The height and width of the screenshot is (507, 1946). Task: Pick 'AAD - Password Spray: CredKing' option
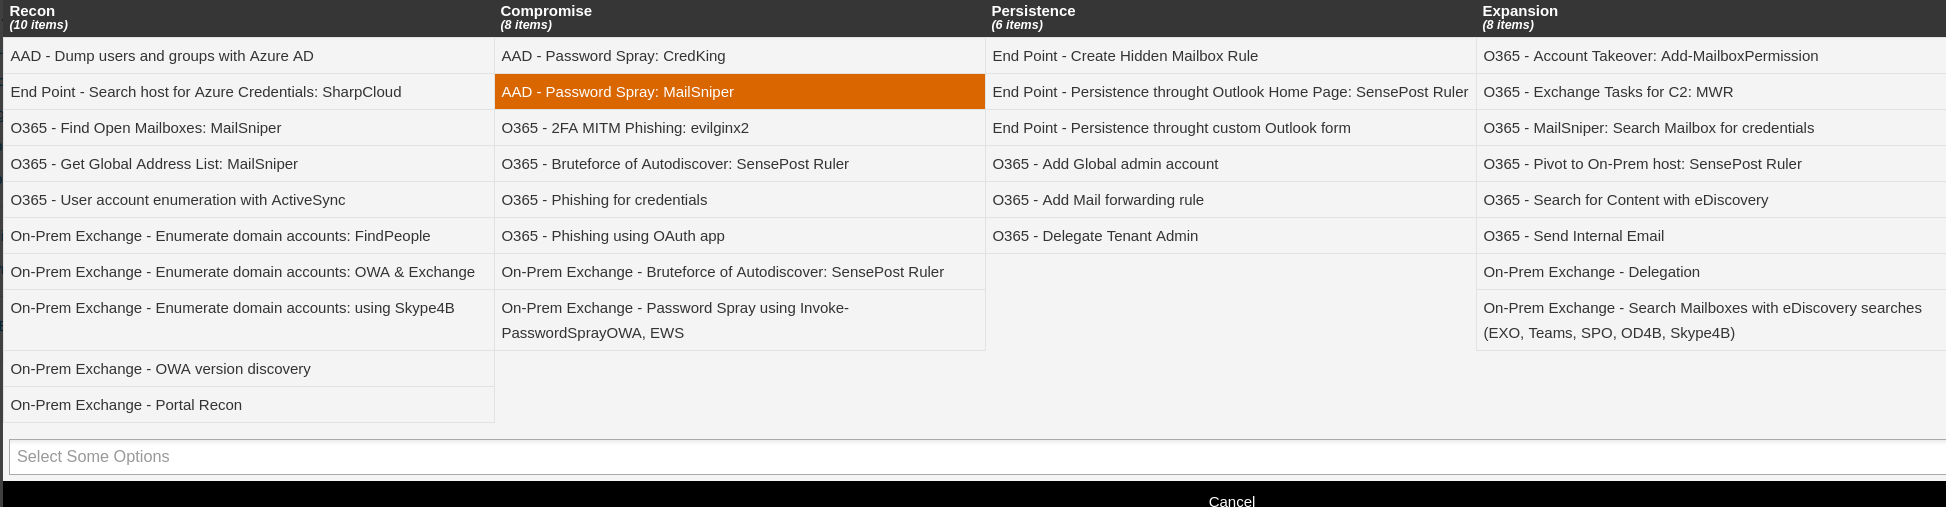coord(613,56)
